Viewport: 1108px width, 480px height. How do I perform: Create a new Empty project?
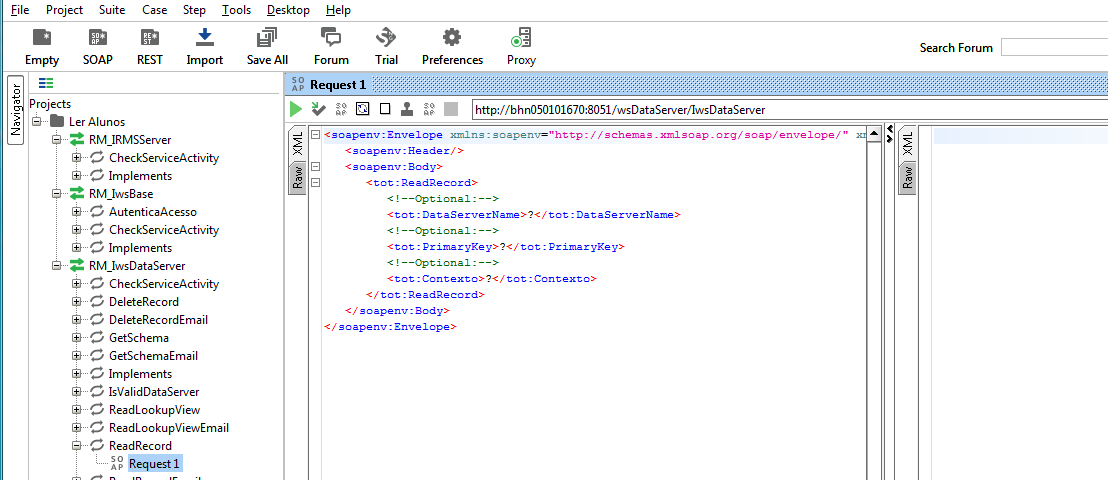click(x=42, y=47)
